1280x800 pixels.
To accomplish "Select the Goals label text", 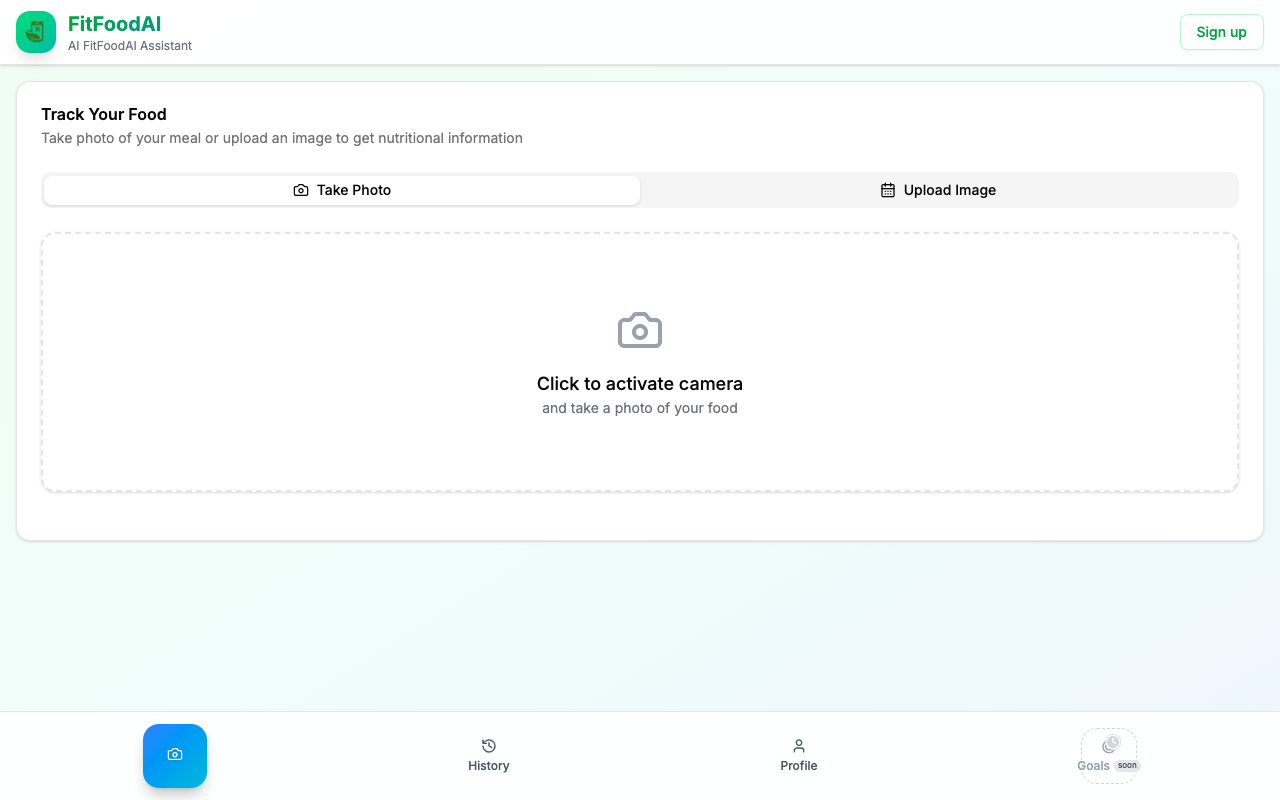I will (x=1093, y=766).
